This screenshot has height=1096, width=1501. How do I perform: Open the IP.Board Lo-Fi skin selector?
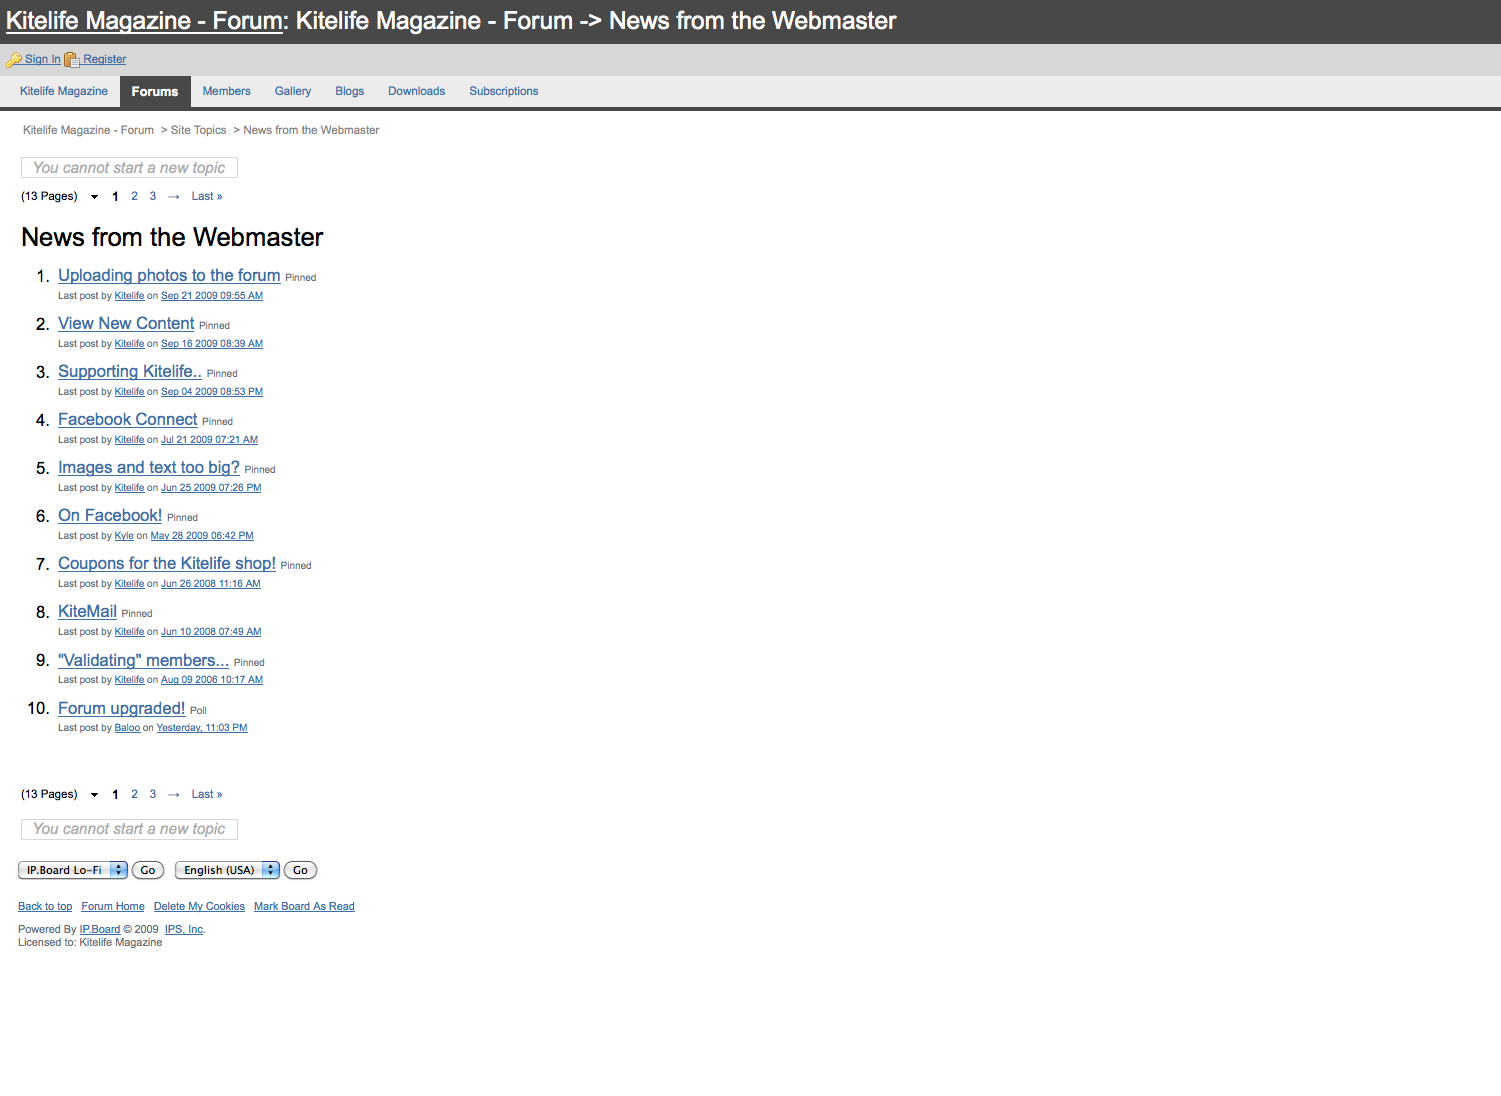coord(73,870)
